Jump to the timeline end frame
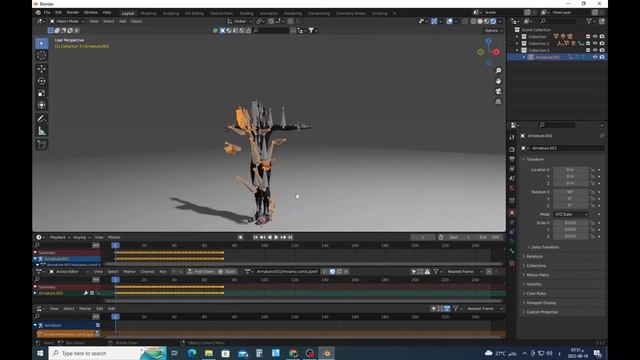This screenshot has width=640, height=360. (290, 237)
